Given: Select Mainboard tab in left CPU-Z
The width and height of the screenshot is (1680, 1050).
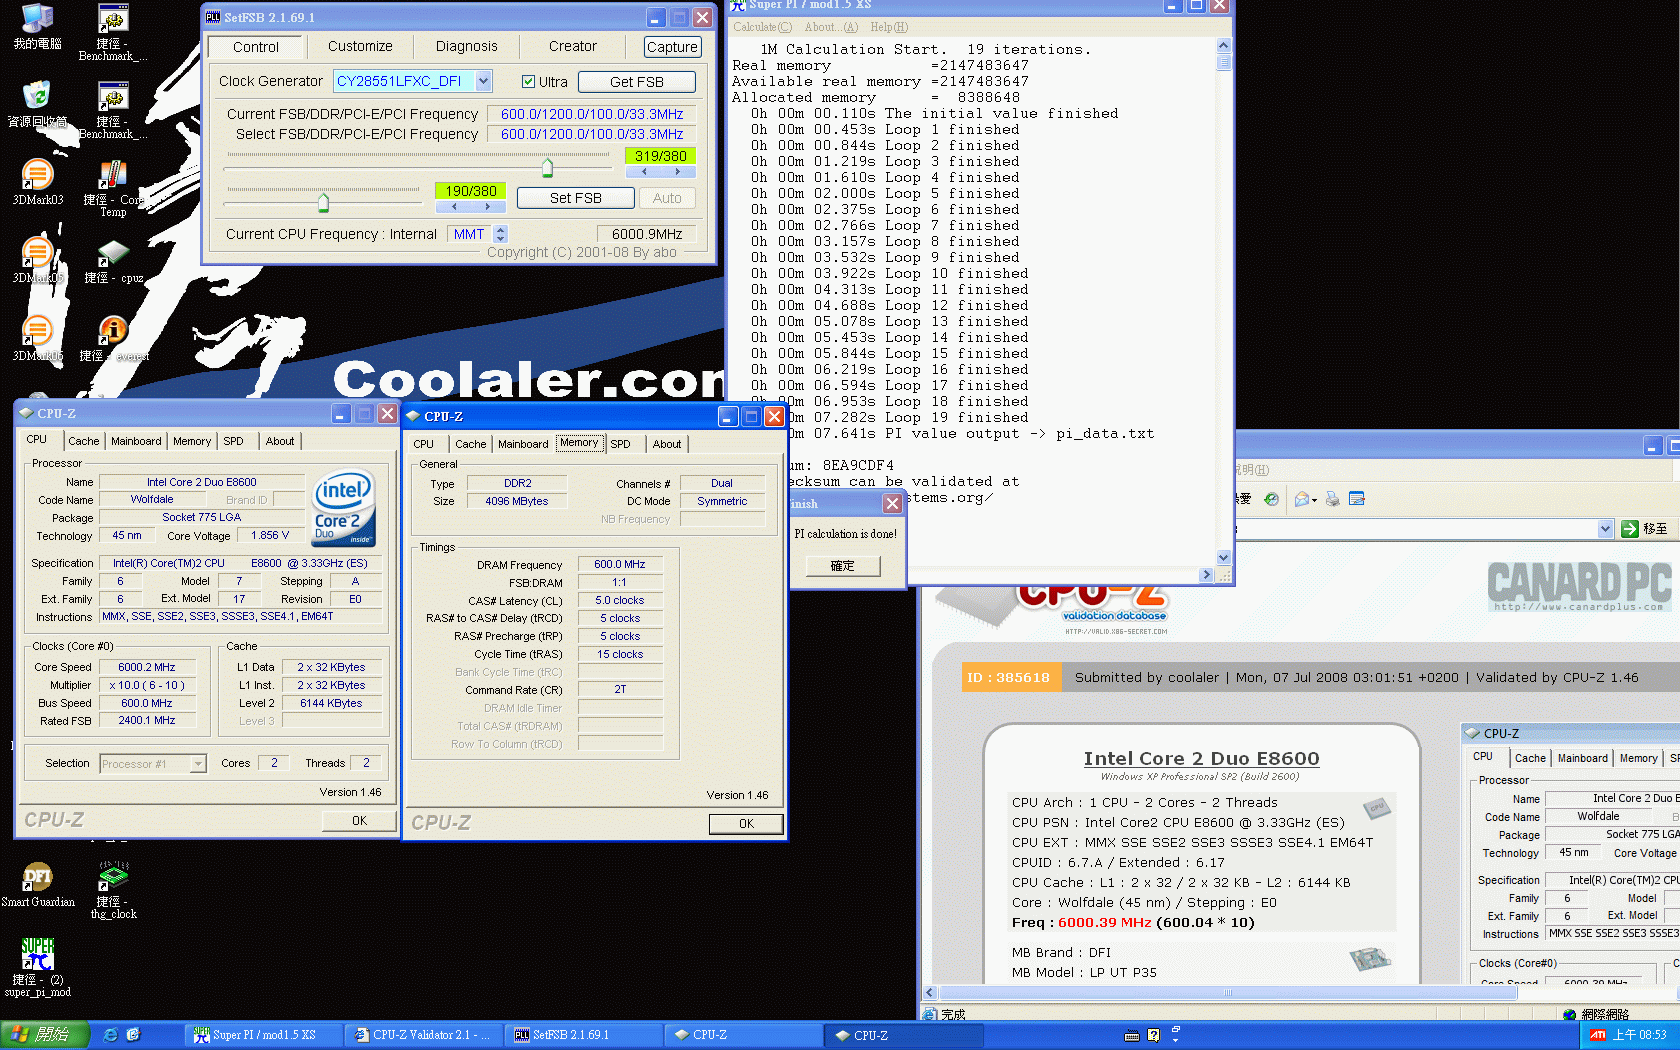Looking at the screenshot, I should pos(136,441).
